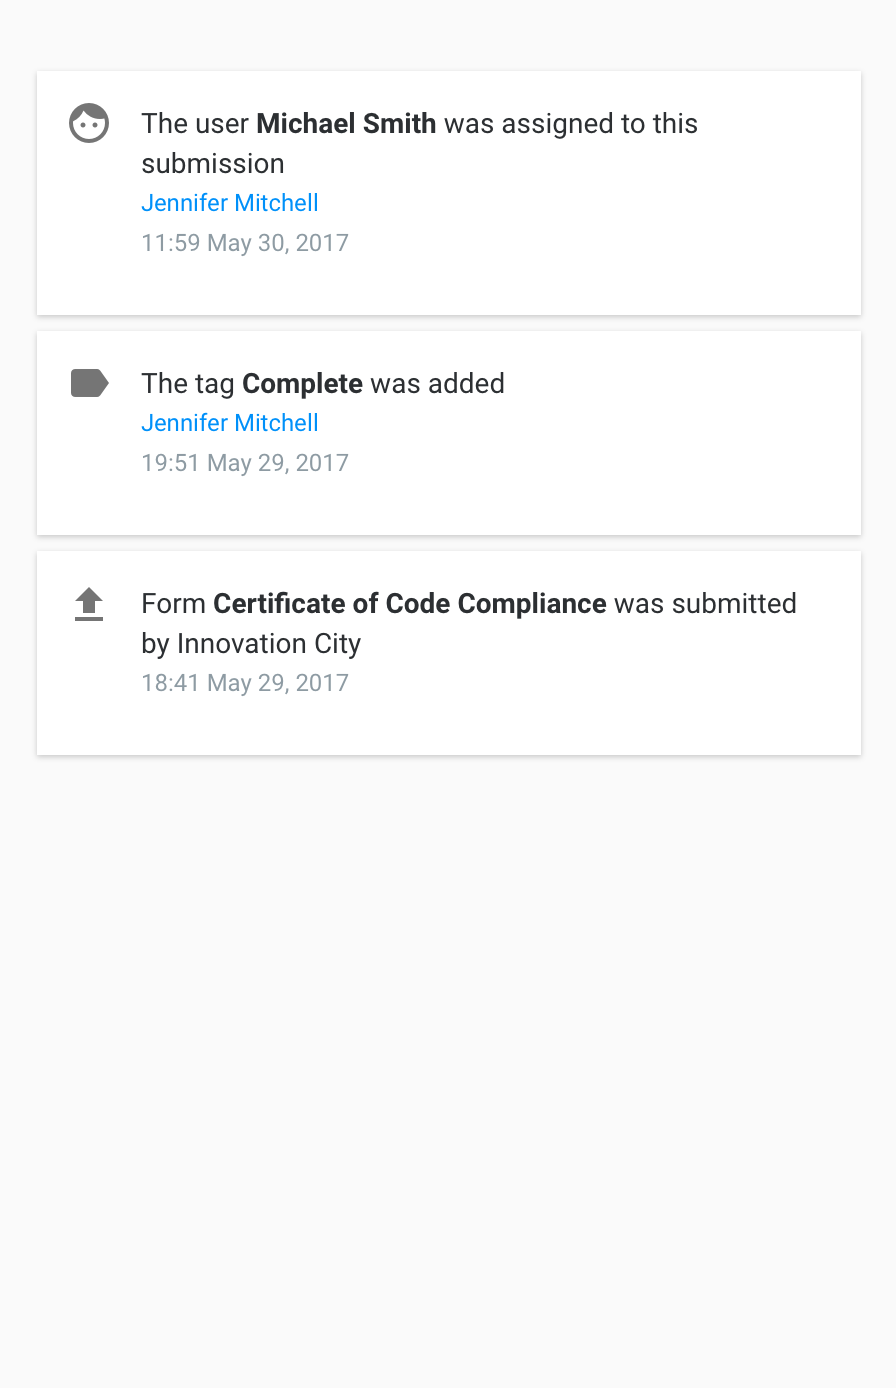Screen dimensions: 896x1388
Task: Click "was assigned to this" text
Action: [x=571, y=124]
